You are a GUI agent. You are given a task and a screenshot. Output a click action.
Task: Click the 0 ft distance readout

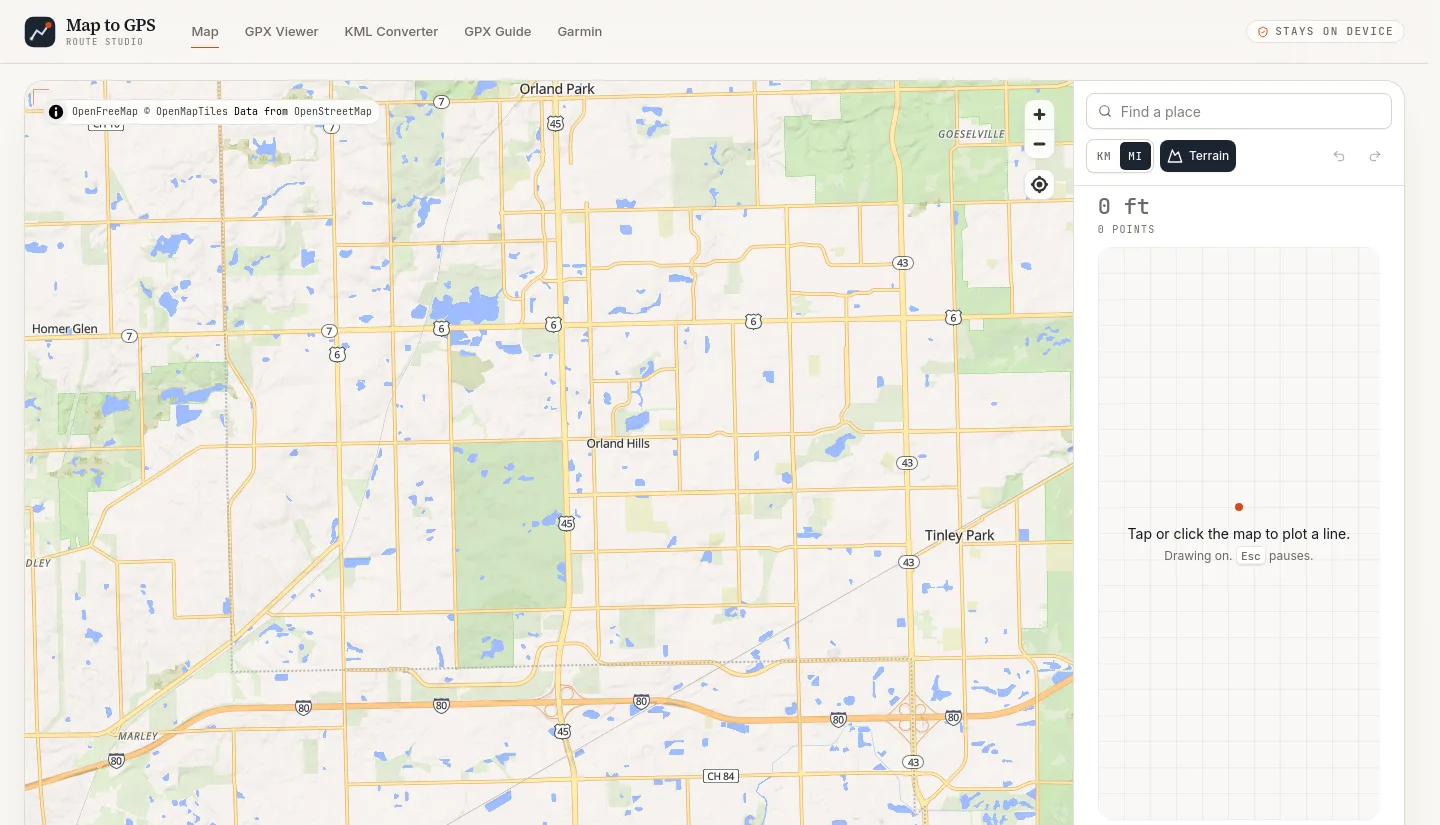[x=1124, y=206]
